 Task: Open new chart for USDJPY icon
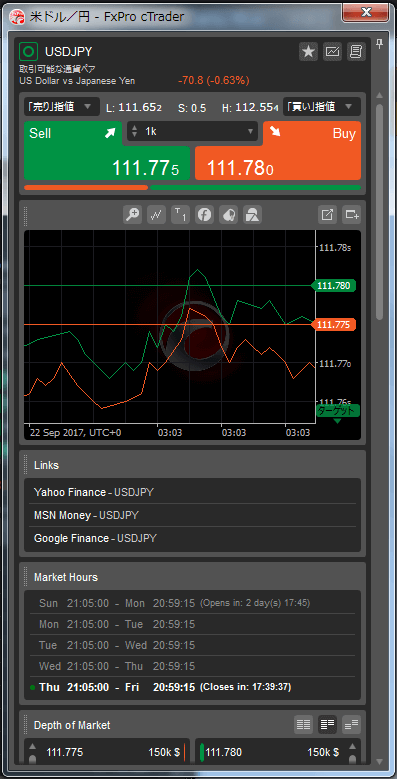332,51
